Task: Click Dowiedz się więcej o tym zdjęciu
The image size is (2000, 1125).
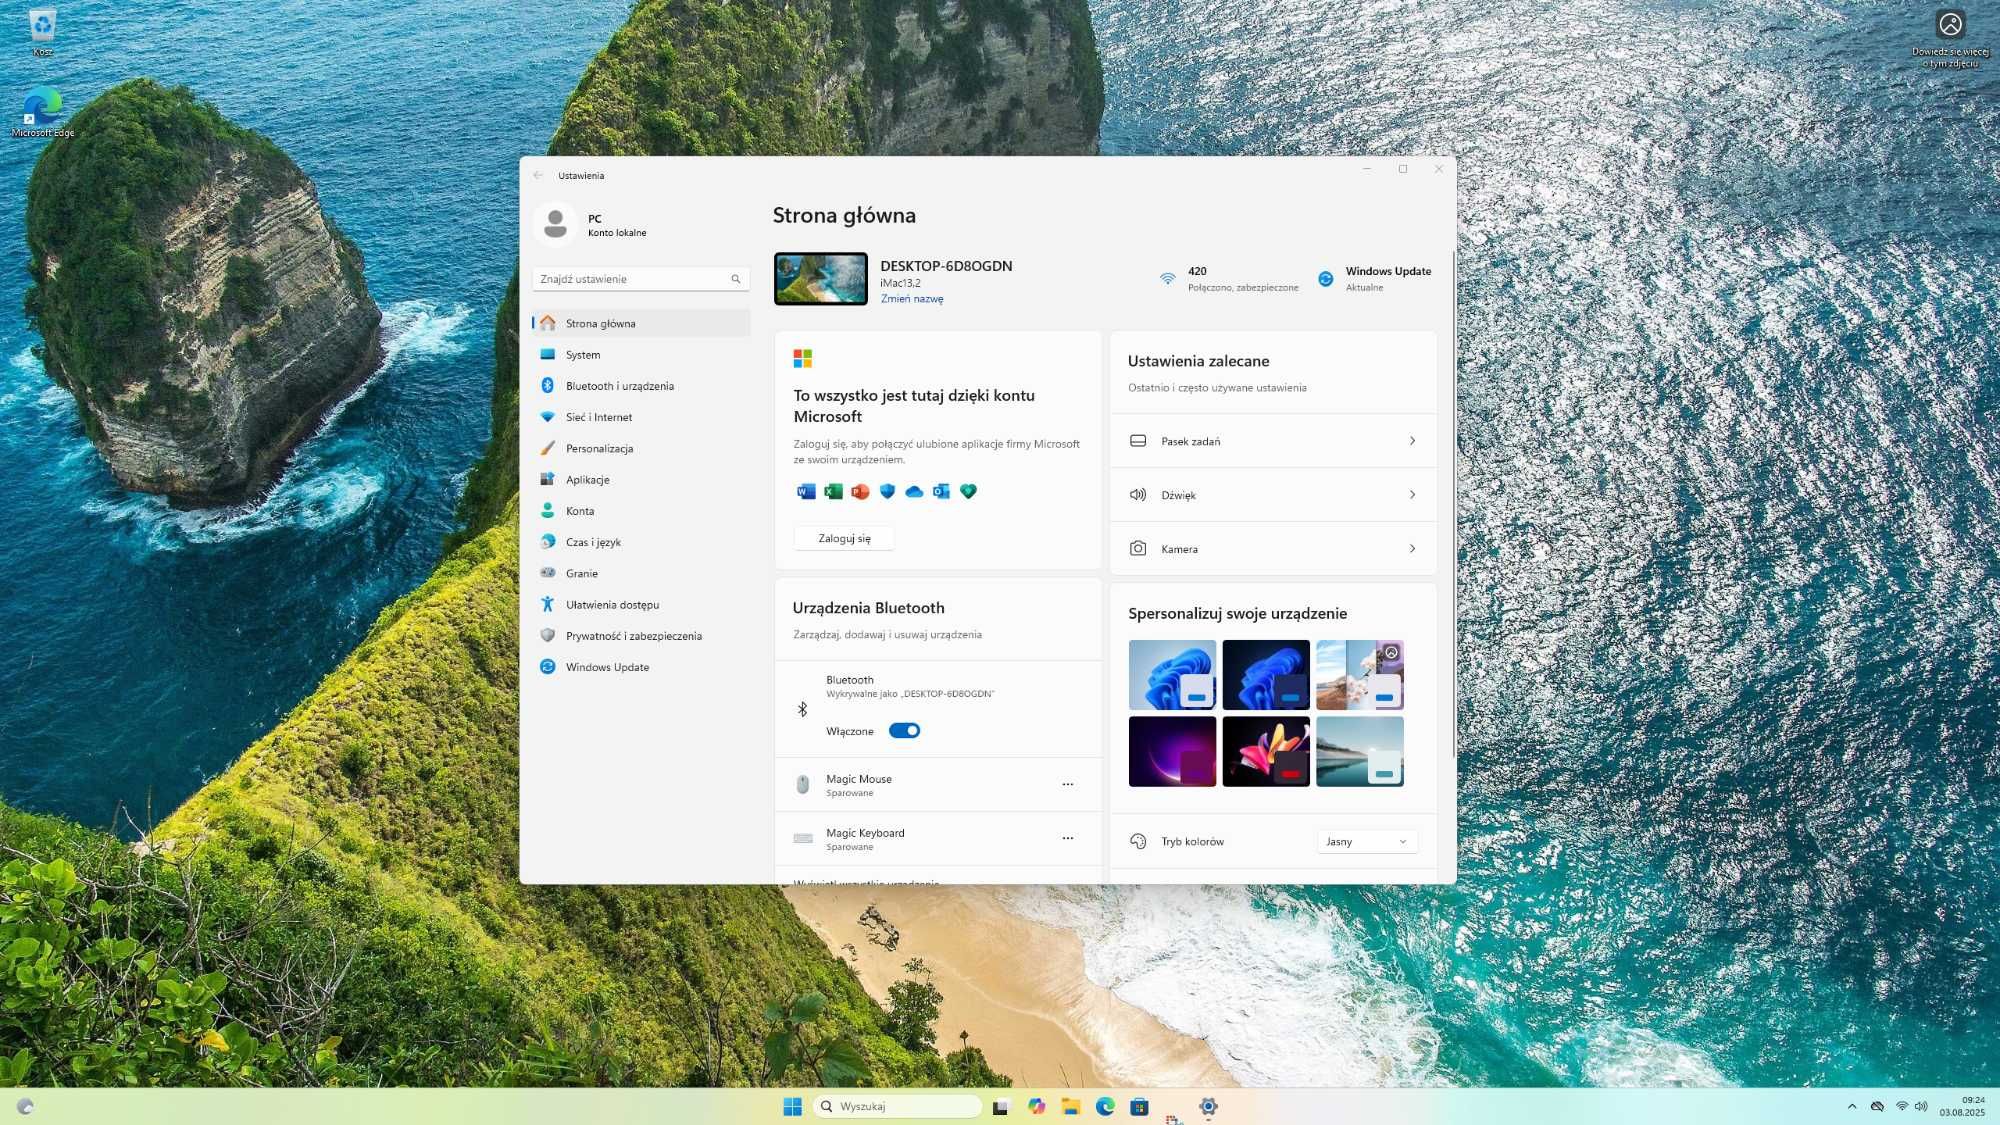Action: point(1950,40)
